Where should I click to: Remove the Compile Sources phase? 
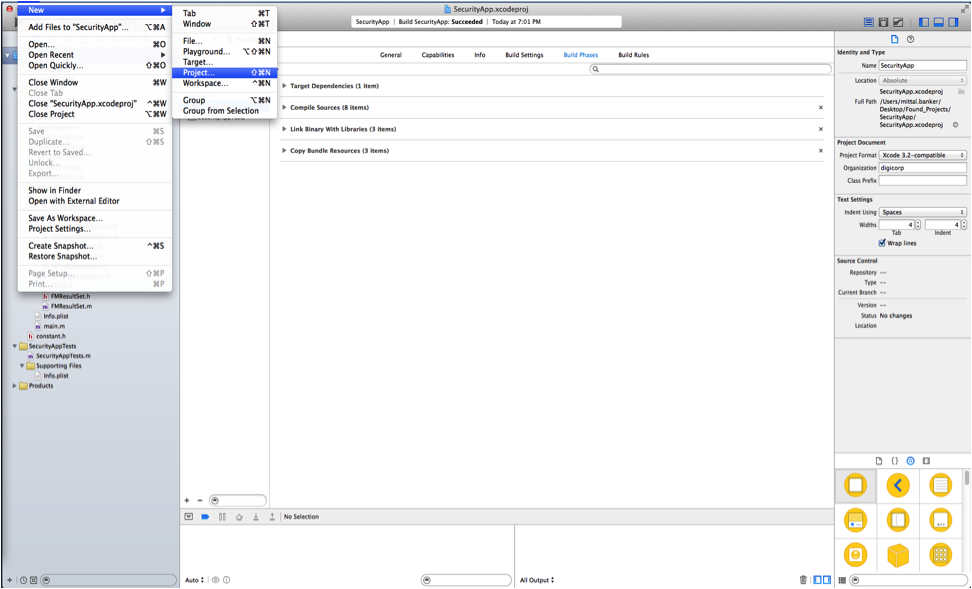[821, 108]
